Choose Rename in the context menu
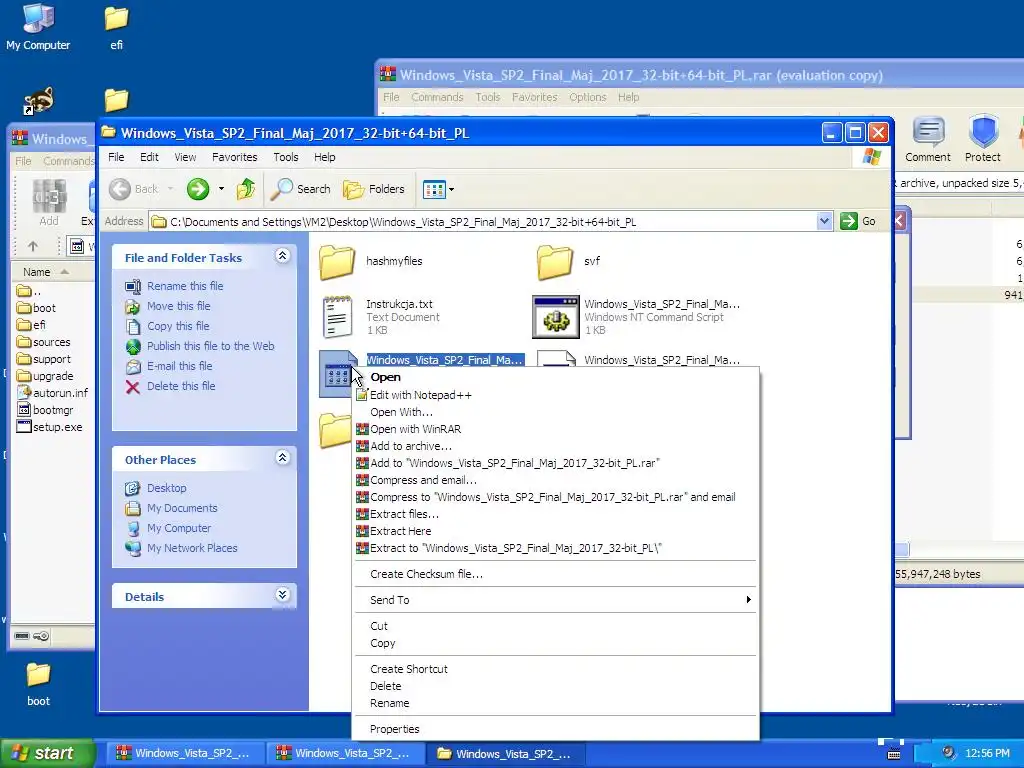The image size is (1024, 768). [389, 703]
